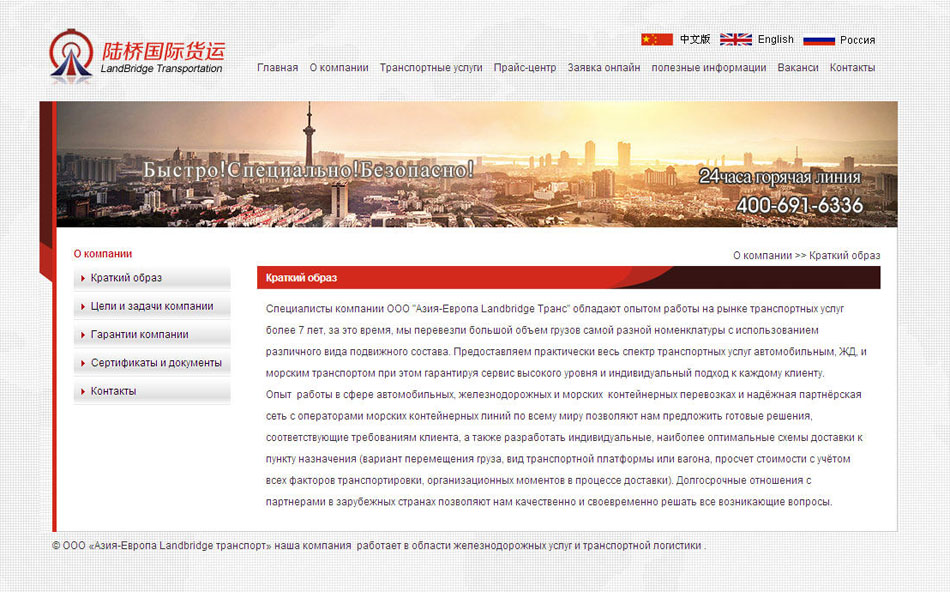Select Сертификаты и документы sidebar item
Image resolution: width=950 pixels, height=592 pixels.
coord(152,363)
